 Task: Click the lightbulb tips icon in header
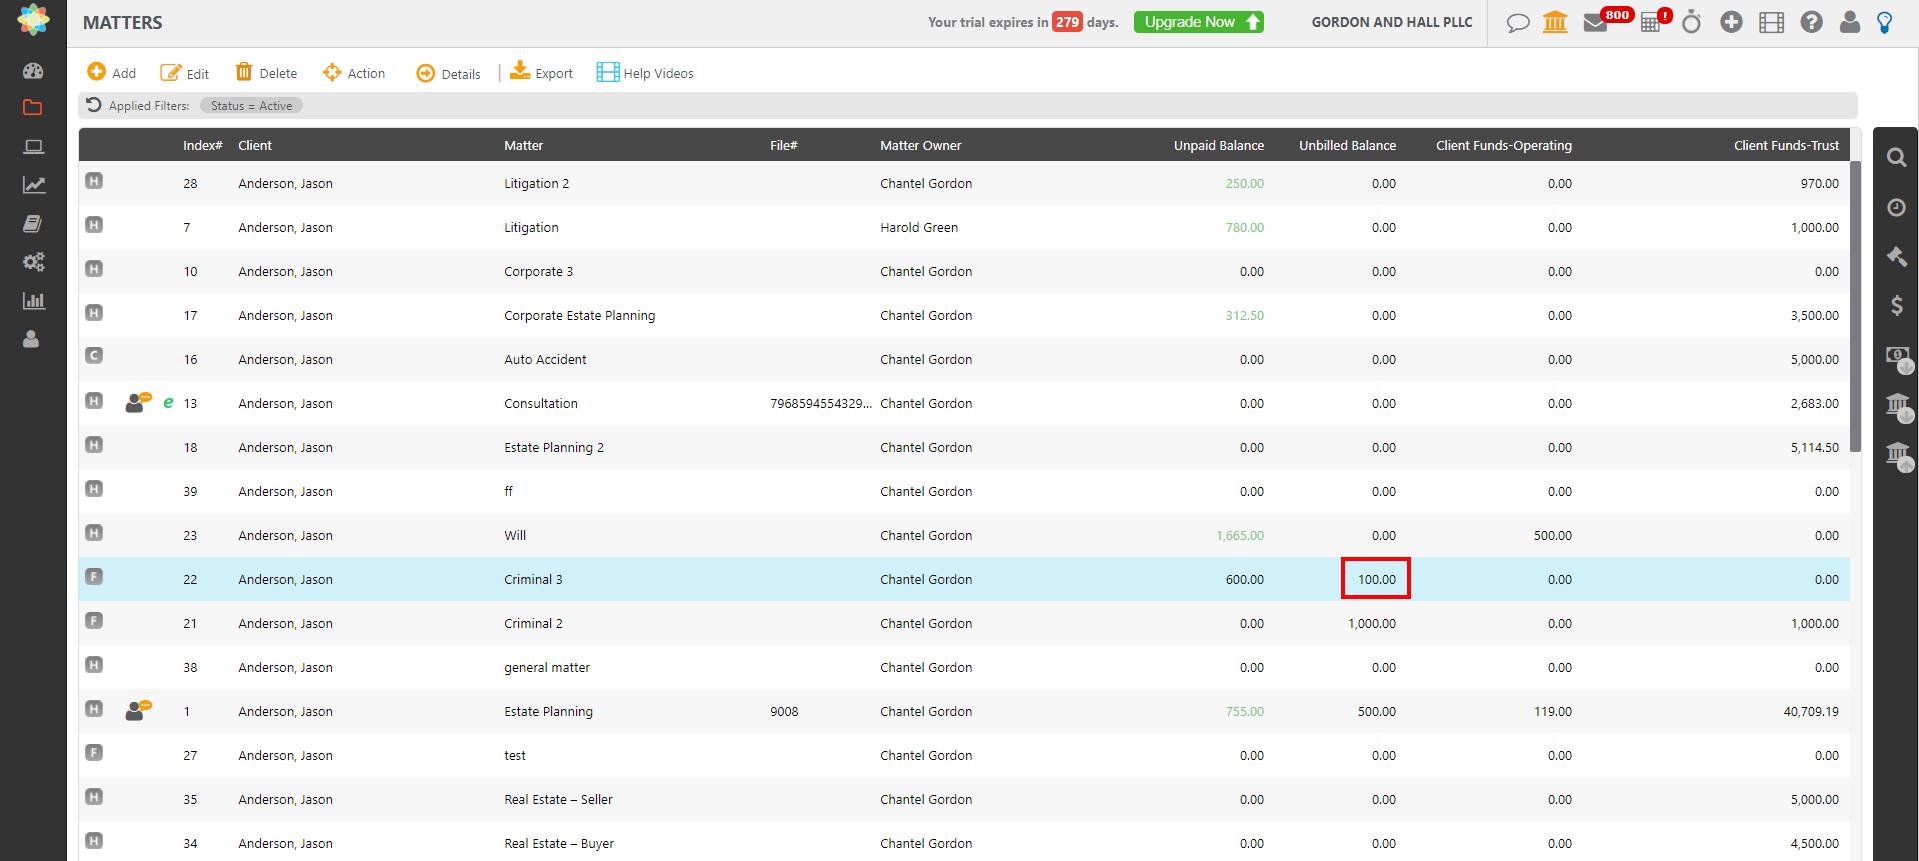click(1885, 22)
